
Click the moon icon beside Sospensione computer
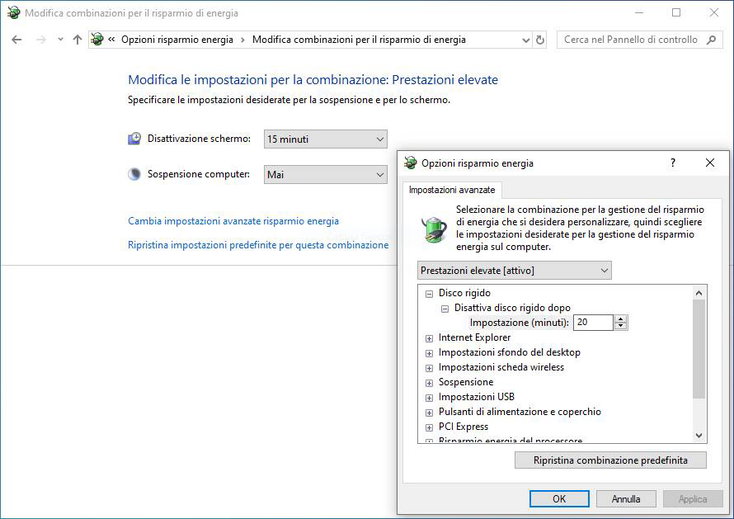(134, 174)
